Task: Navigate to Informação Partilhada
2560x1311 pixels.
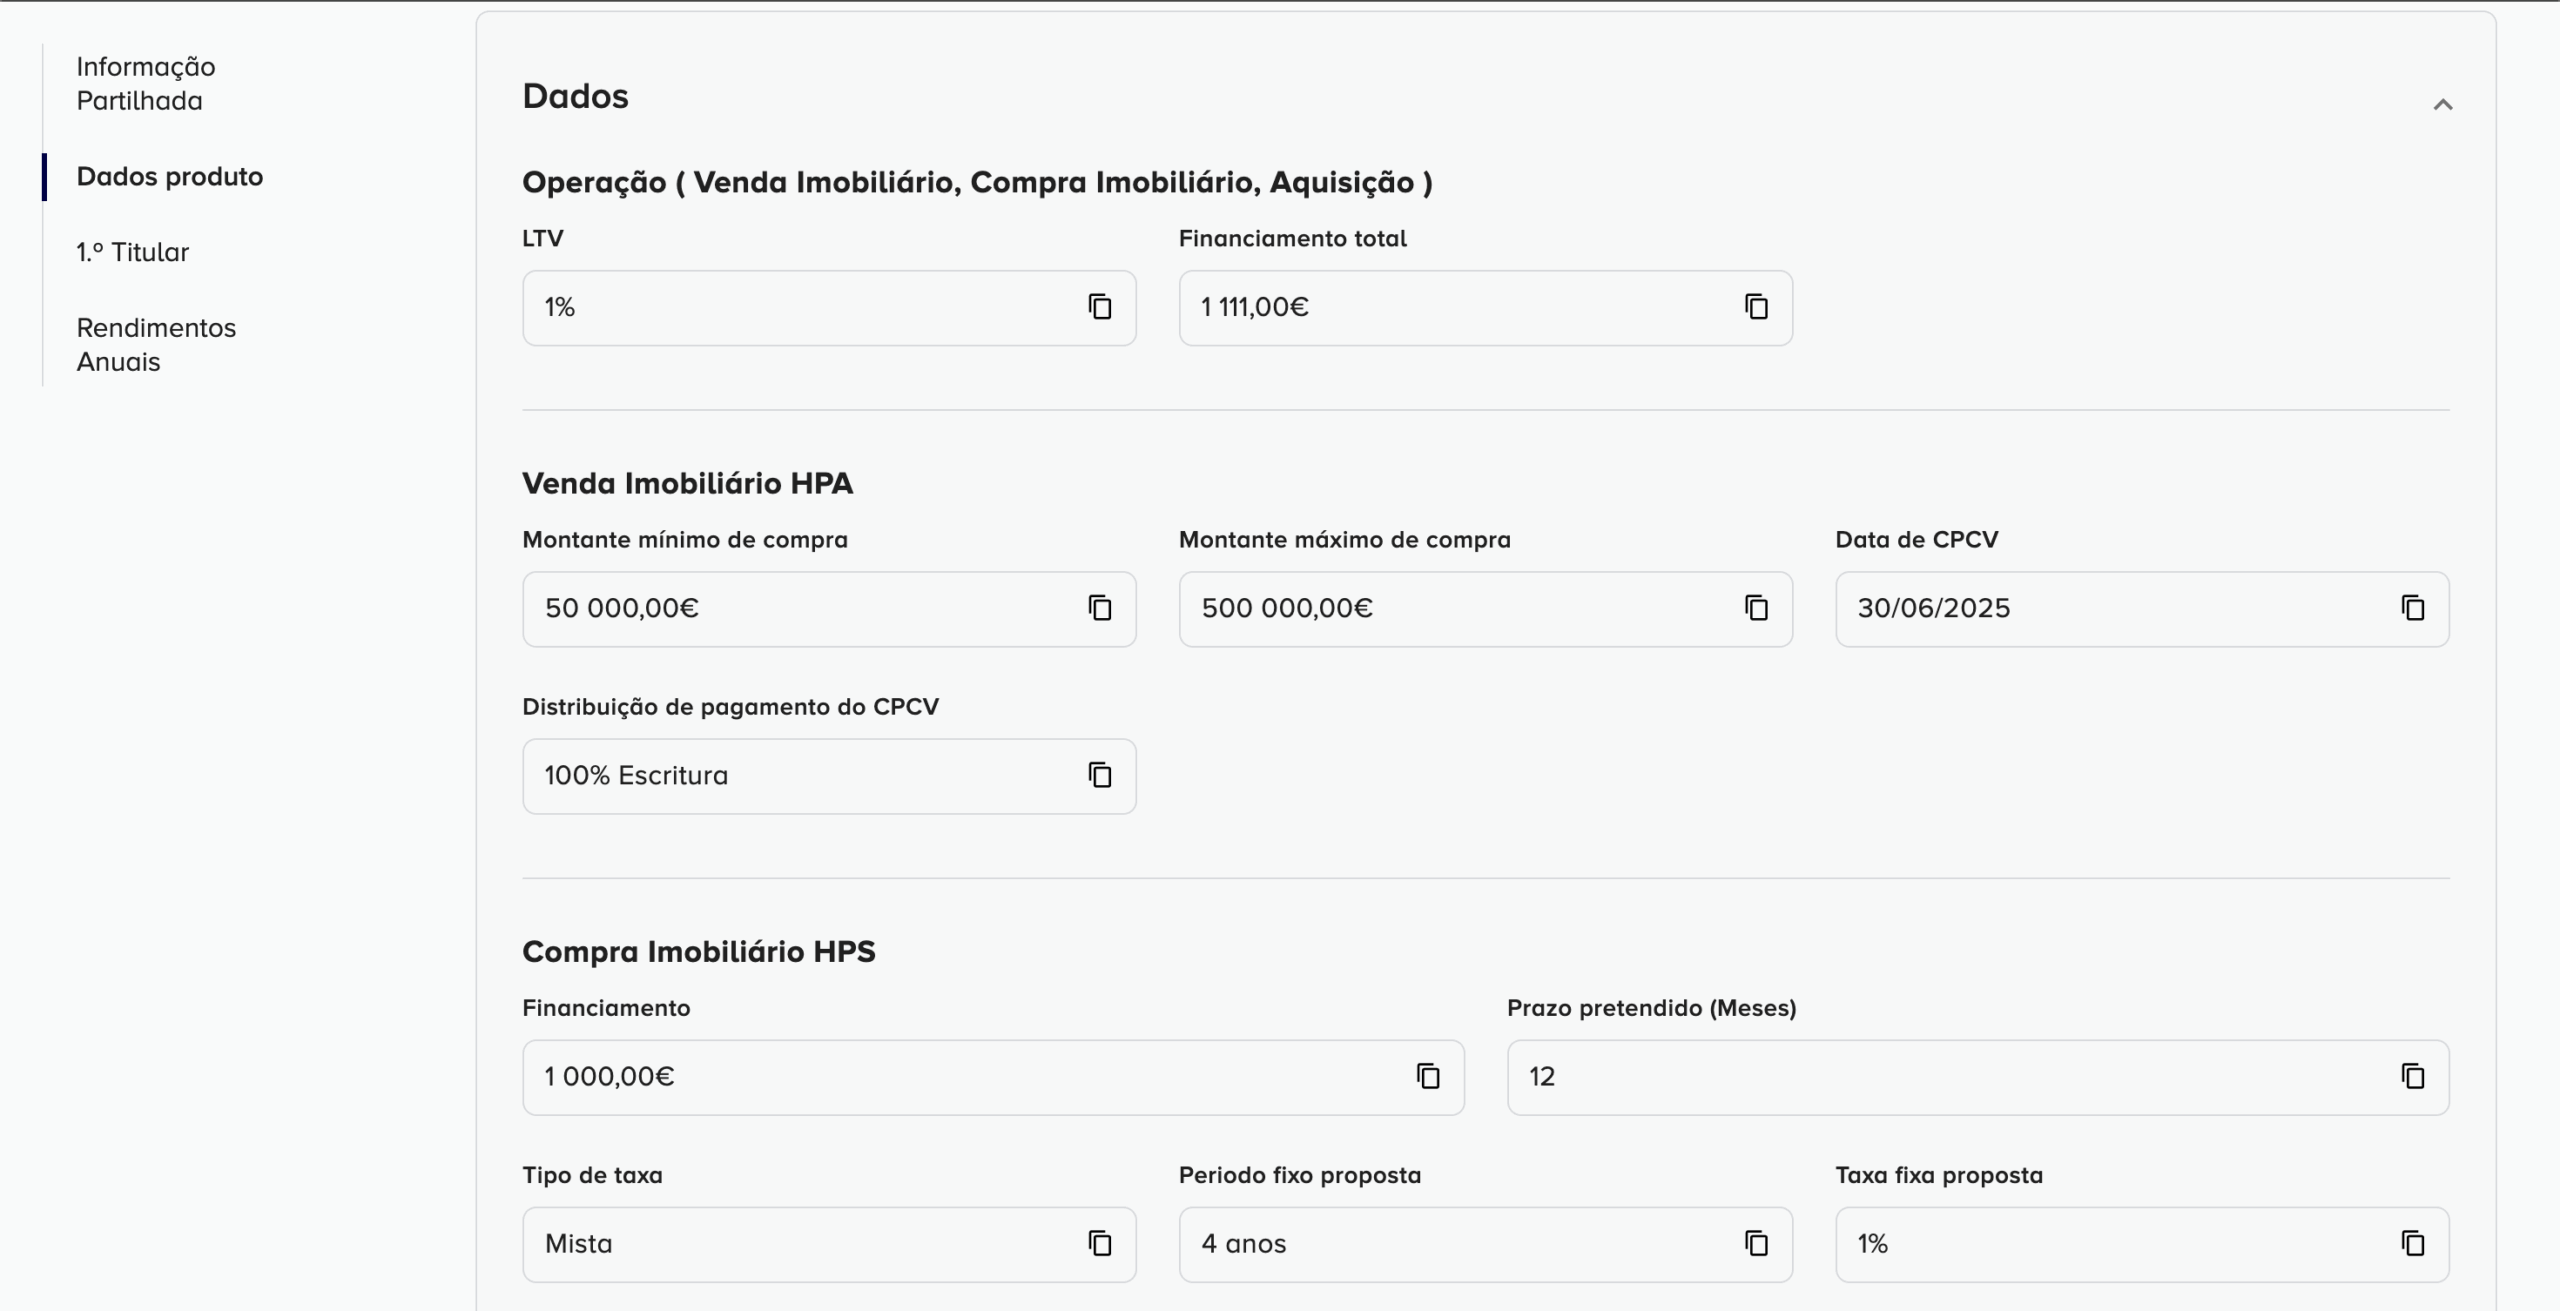Action: (144, 84)
